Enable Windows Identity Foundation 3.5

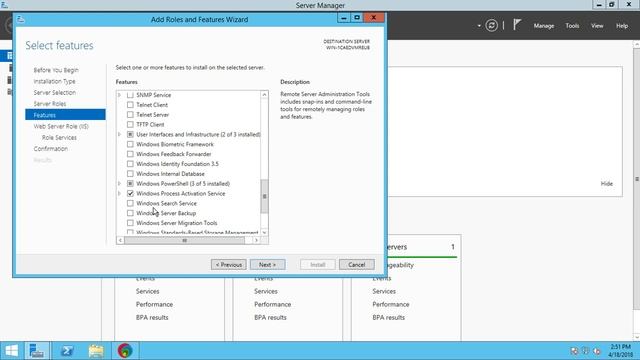130,164
